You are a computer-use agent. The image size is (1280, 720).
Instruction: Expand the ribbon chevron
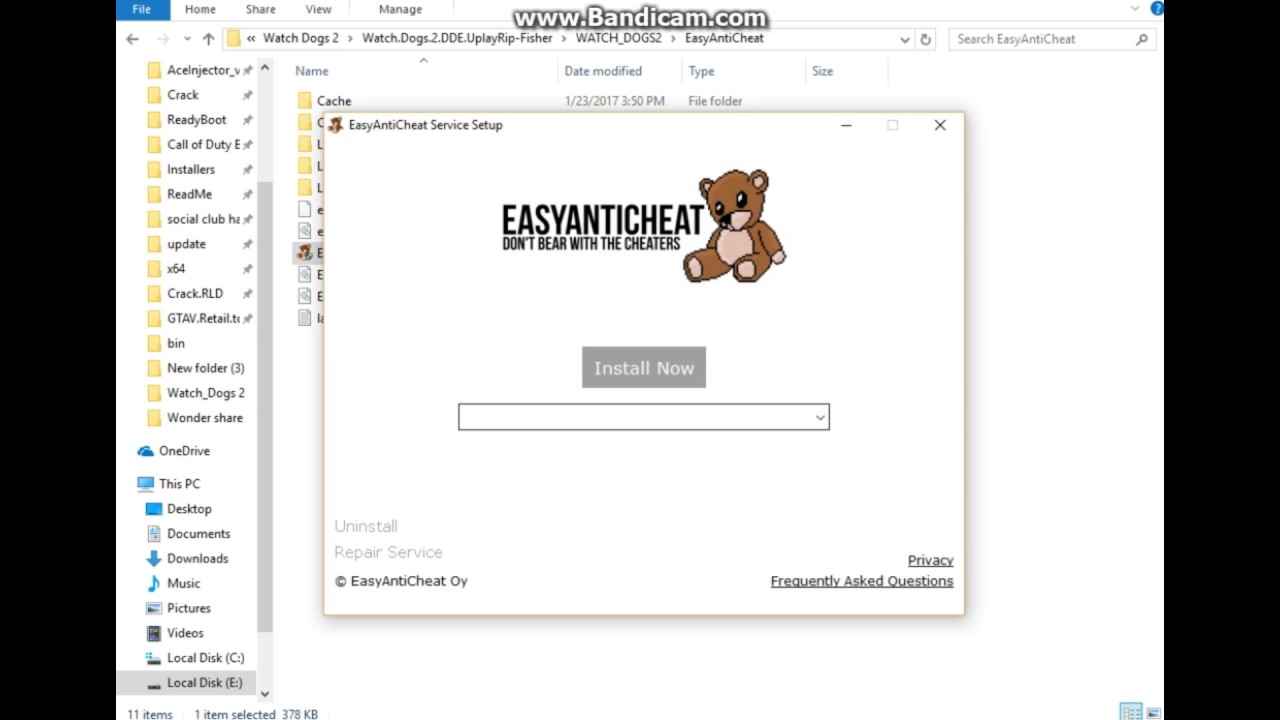[x=1135, y=9]
